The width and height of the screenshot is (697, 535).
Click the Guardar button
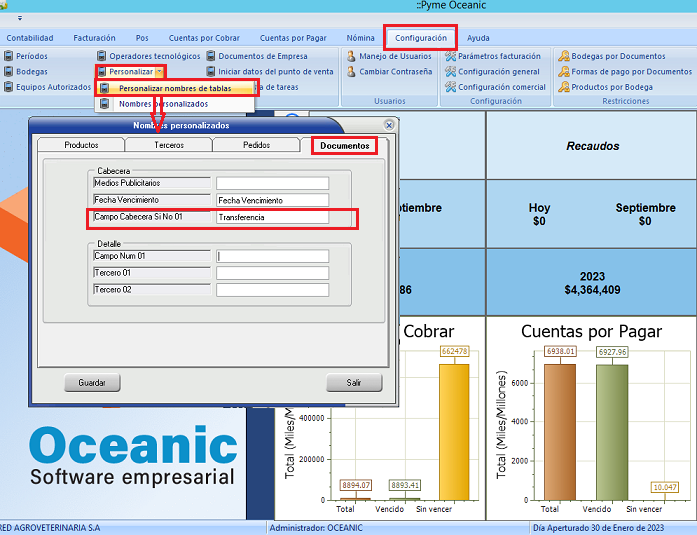tap(92, 383)
